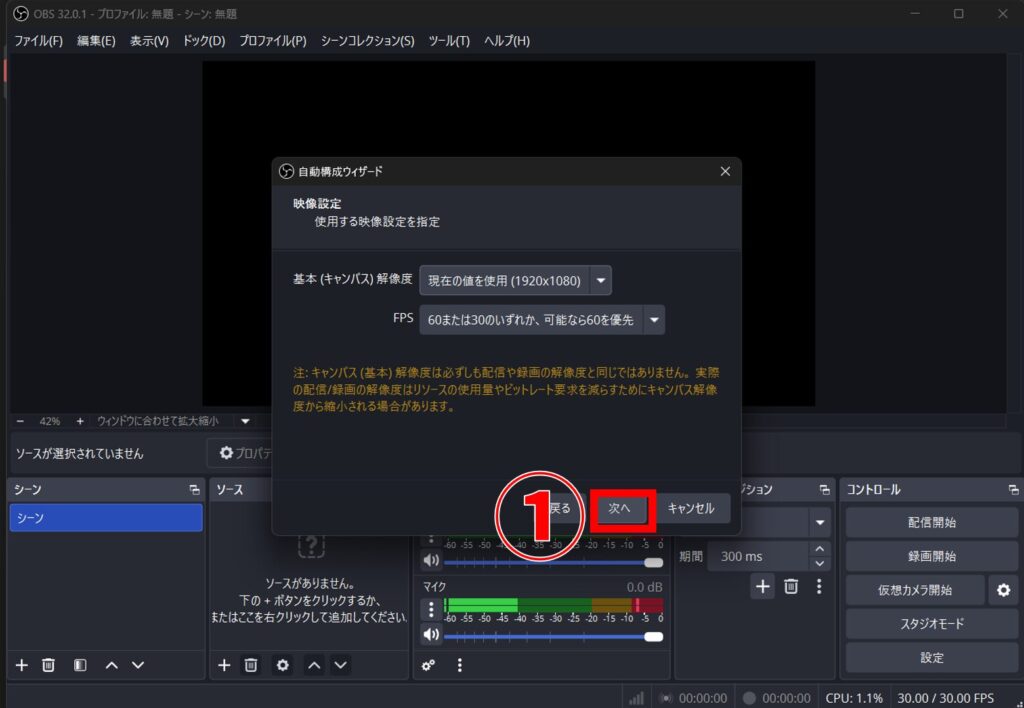
Task: Delete the selected scene with trash icon
Action: [x=46, y=665]
